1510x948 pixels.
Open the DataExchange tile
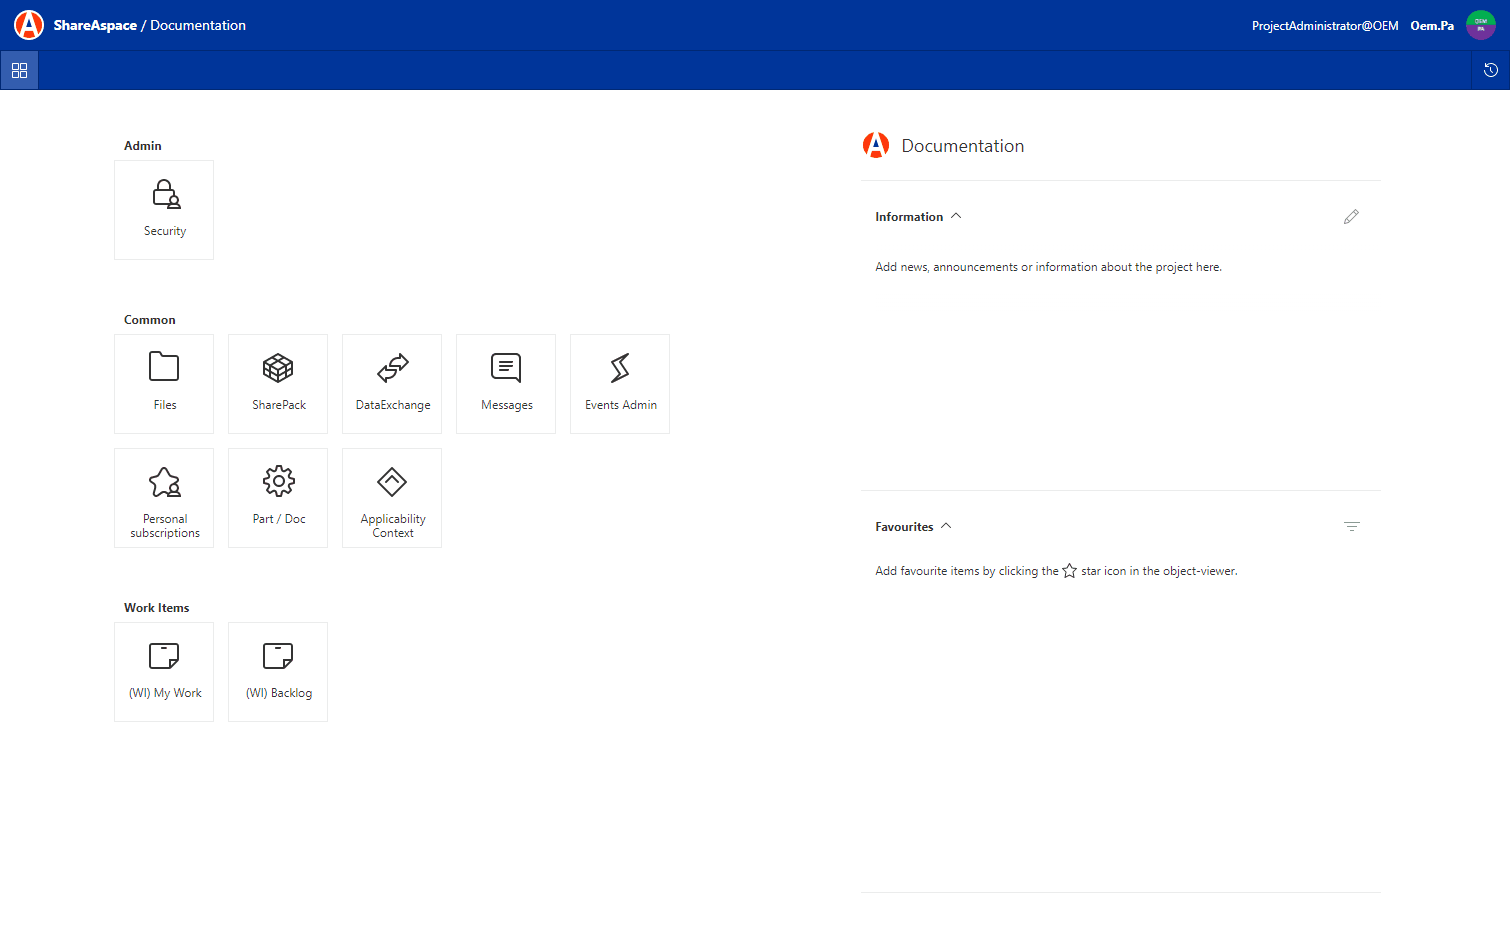[392, 384]
